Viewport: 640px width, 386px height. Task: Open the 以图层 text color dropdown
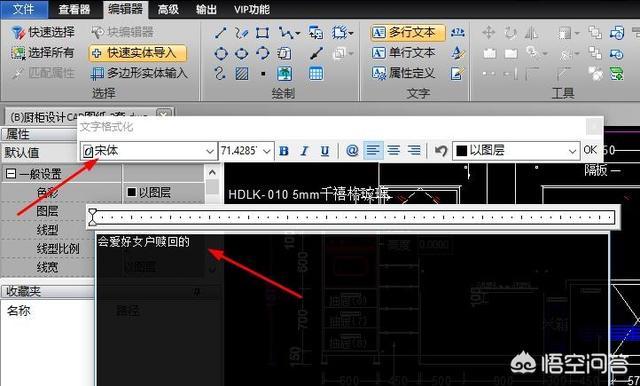tap(516, 151)
